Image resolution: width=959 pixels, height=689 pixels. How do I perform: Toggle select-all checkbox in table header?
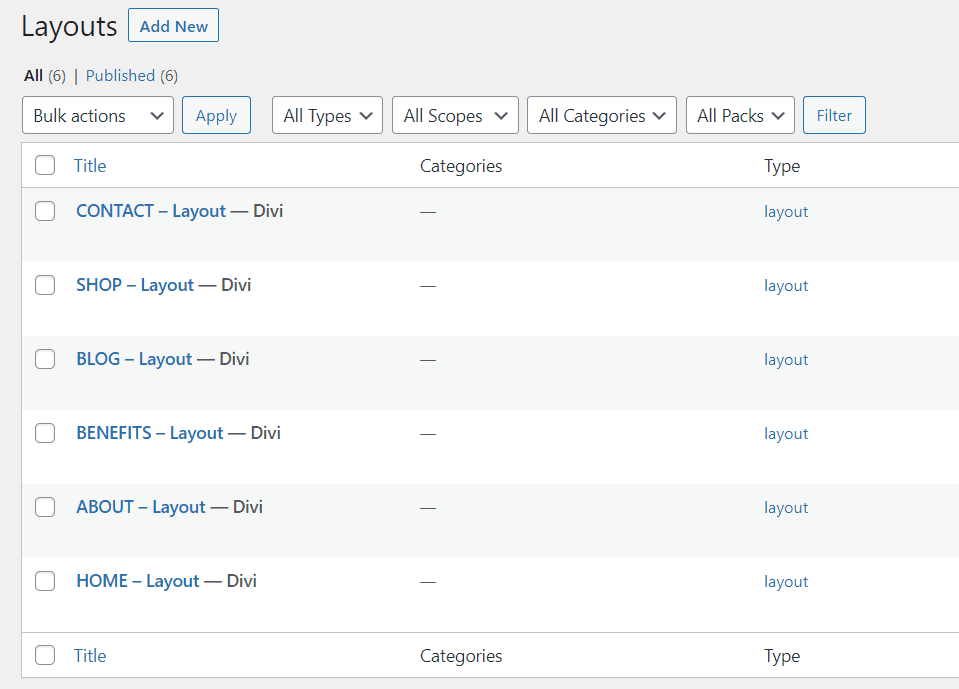pos(45,165)
